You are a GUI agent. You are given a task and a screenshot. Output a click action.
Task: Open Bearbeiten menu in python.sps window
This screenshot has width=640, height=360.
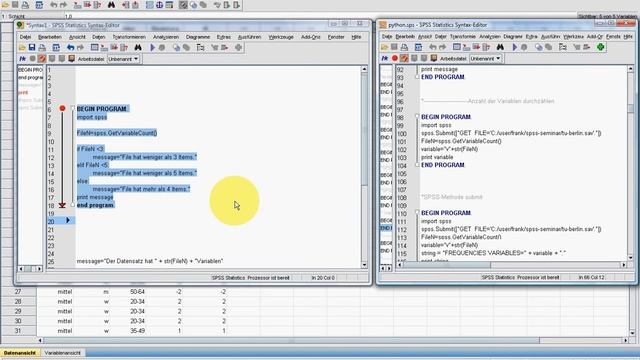[405, 36]
